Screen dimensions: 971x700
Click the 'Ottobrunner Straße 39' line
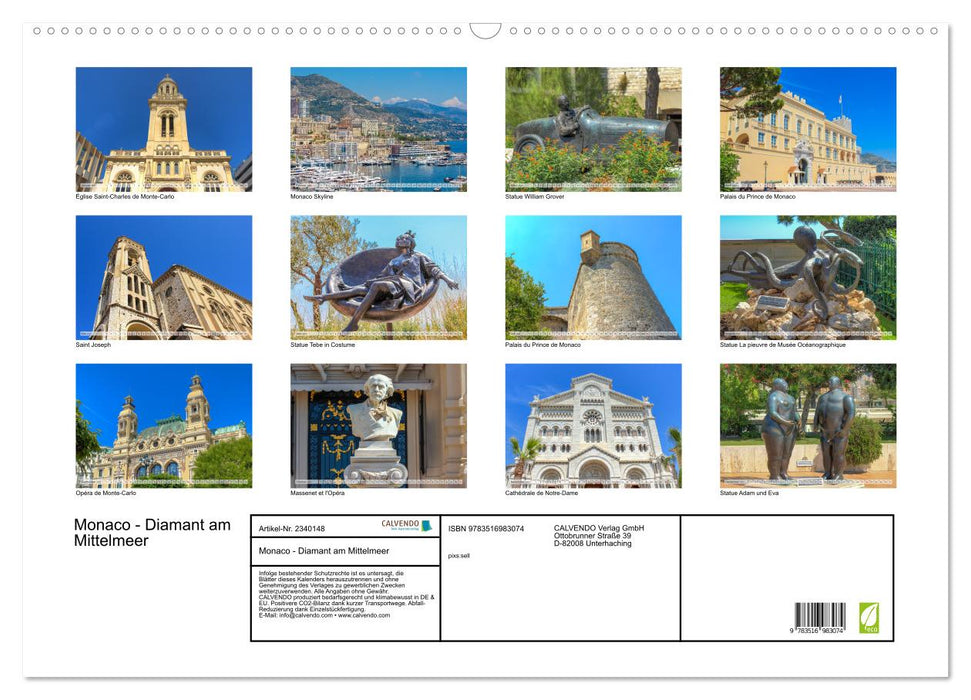pos(593,536)
